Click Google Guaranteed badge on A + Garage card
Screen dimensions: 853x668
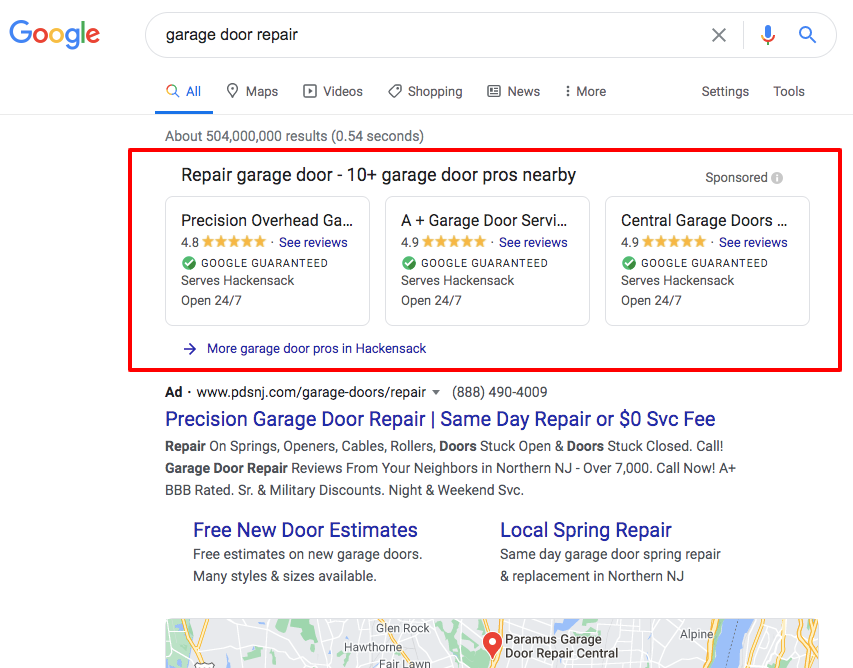tap(474, 263)
